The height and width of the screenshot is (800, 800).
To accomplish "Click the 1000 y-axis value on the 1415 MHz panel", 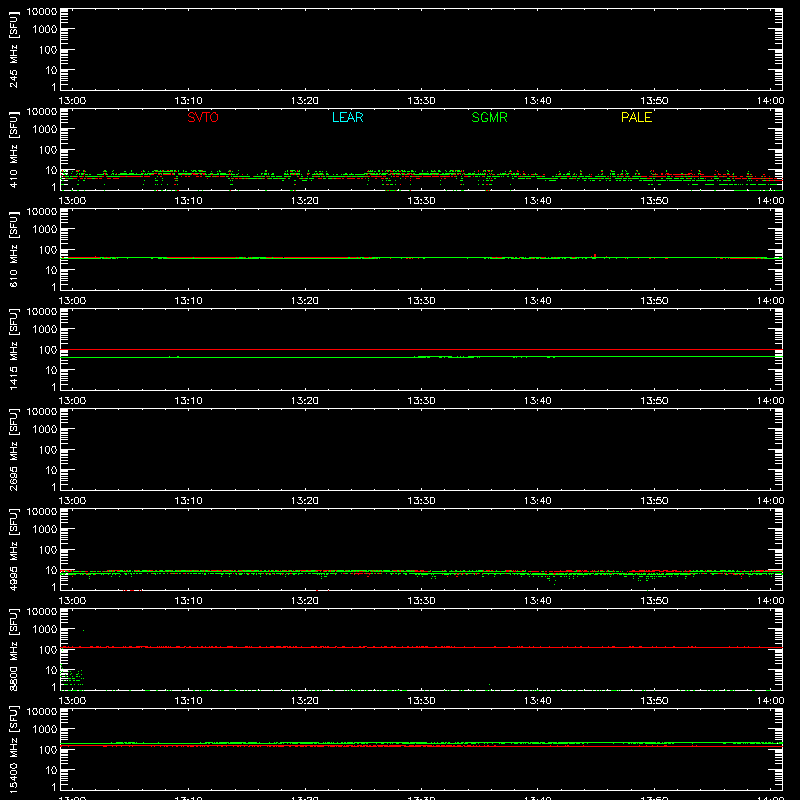I will (45, 330).
